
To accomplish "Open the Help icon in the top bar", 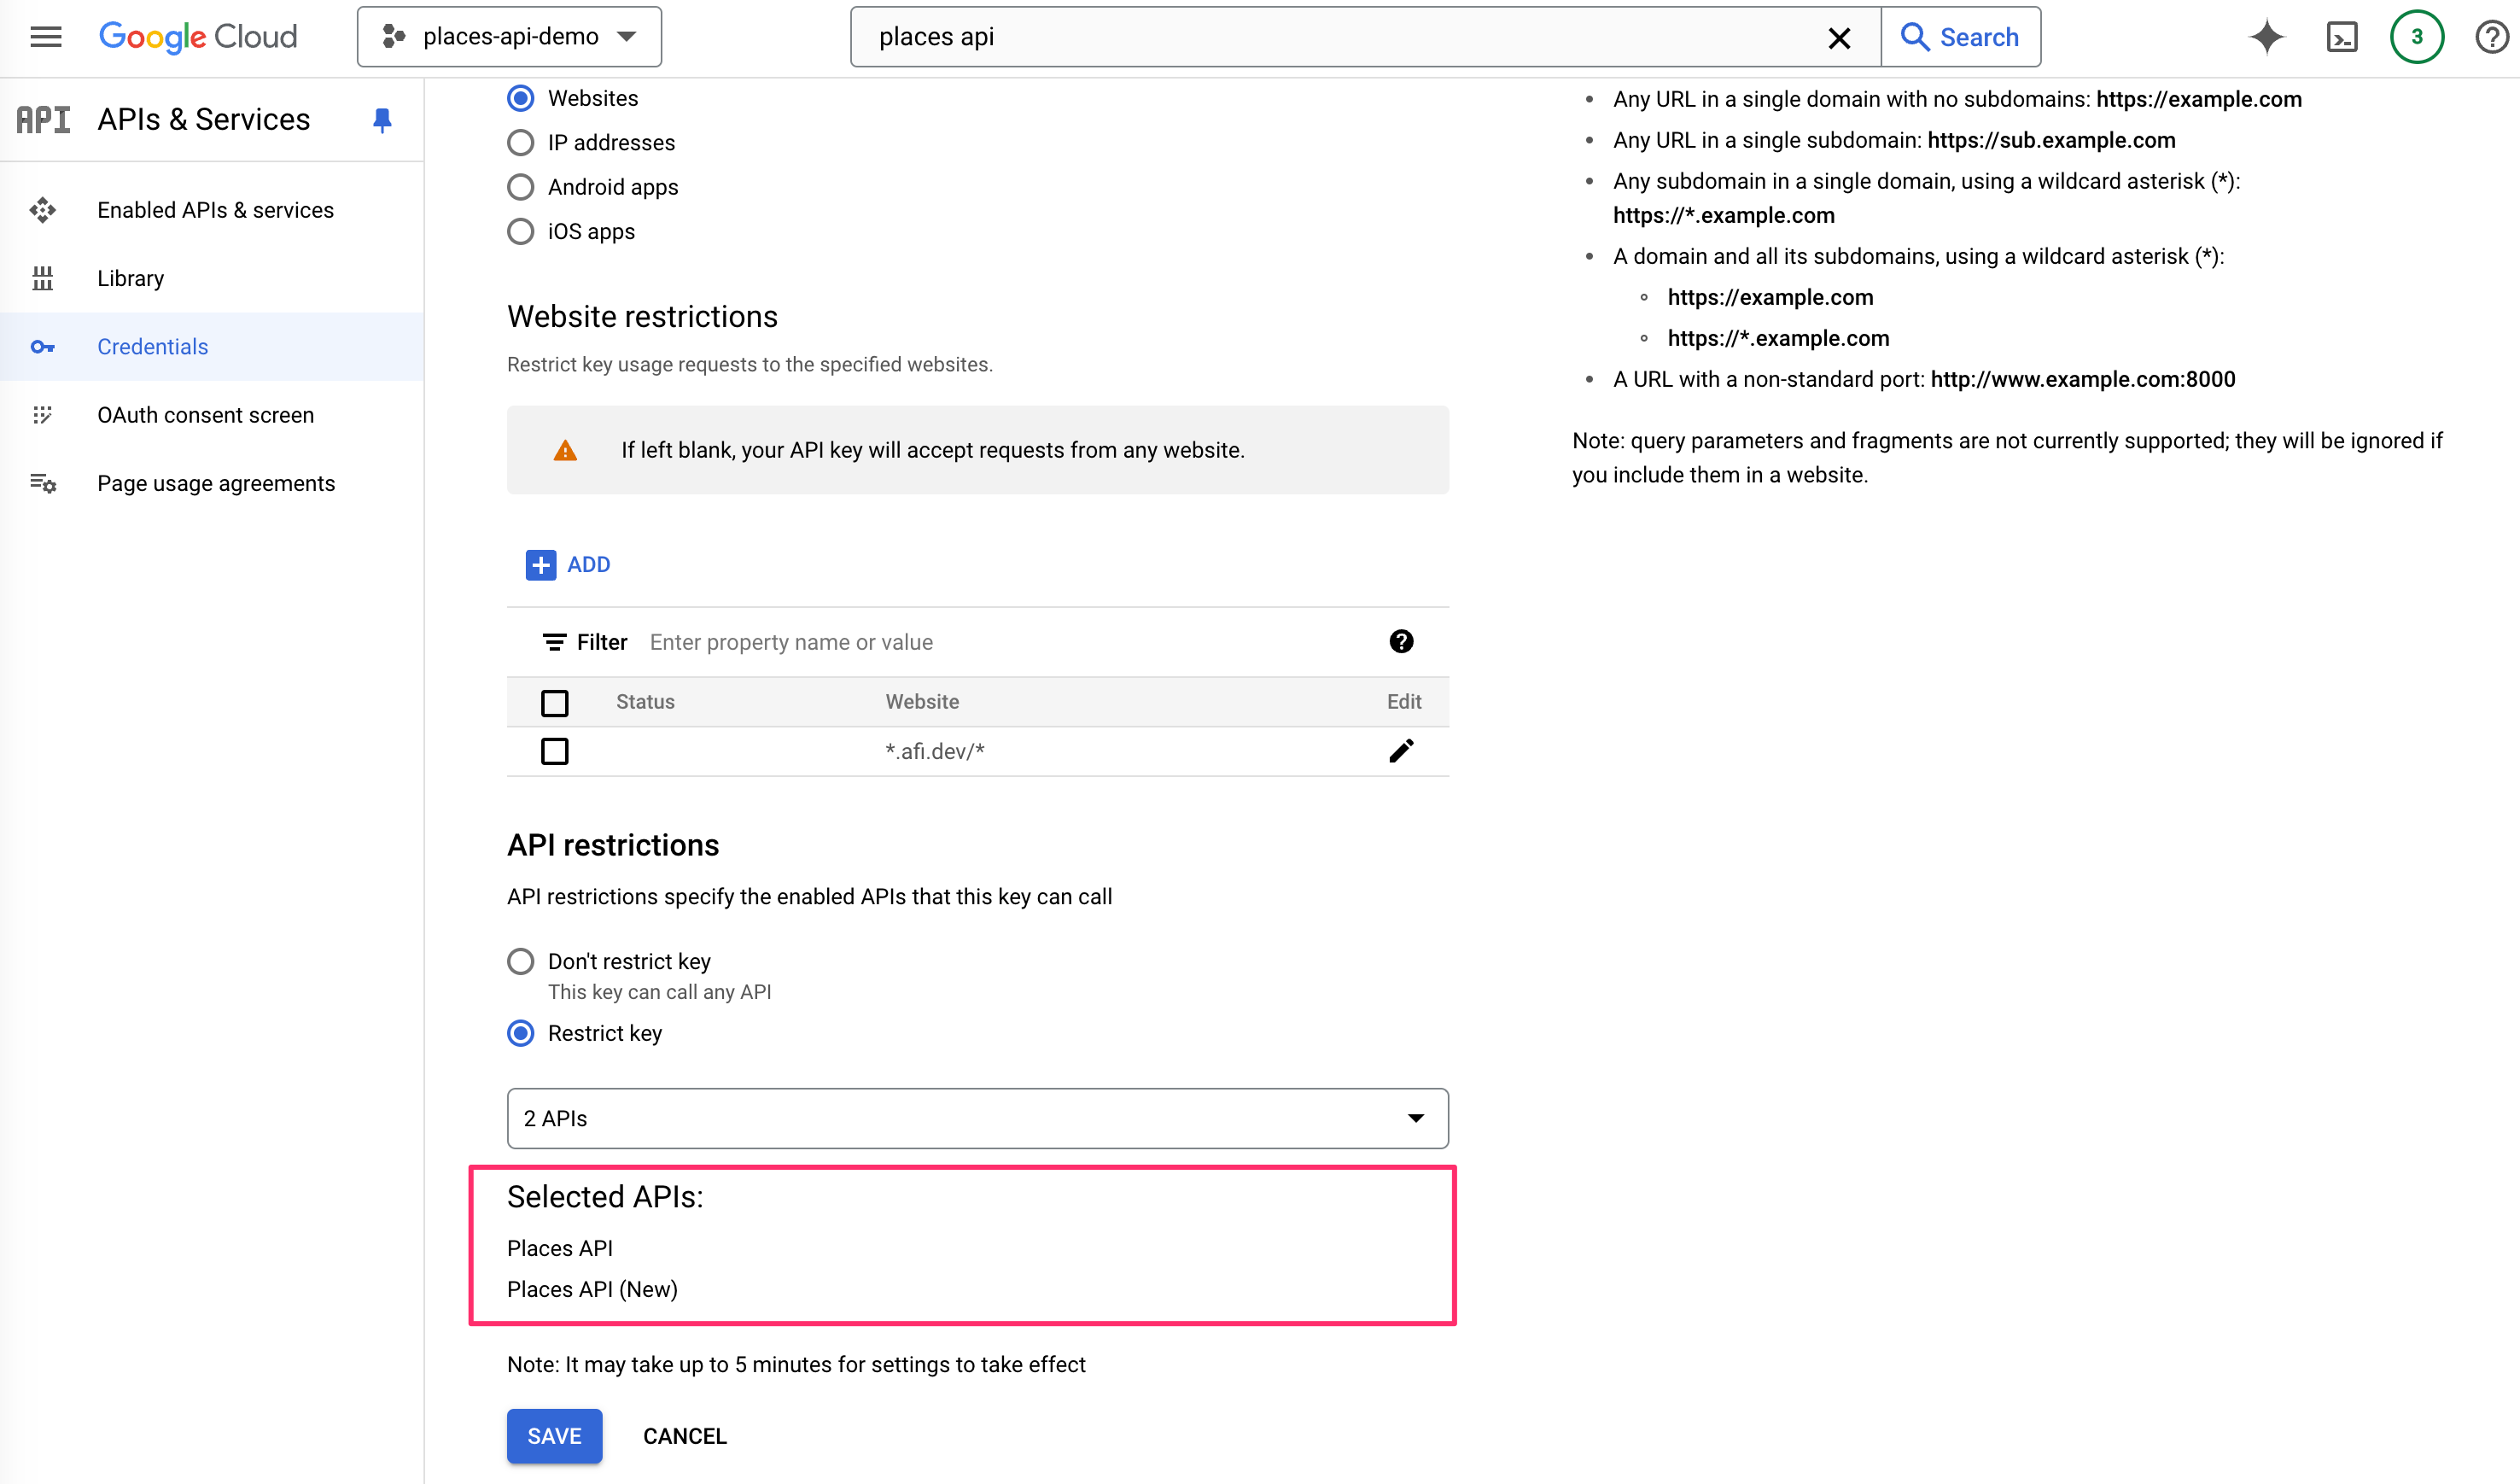I will tap(2492, 37).
